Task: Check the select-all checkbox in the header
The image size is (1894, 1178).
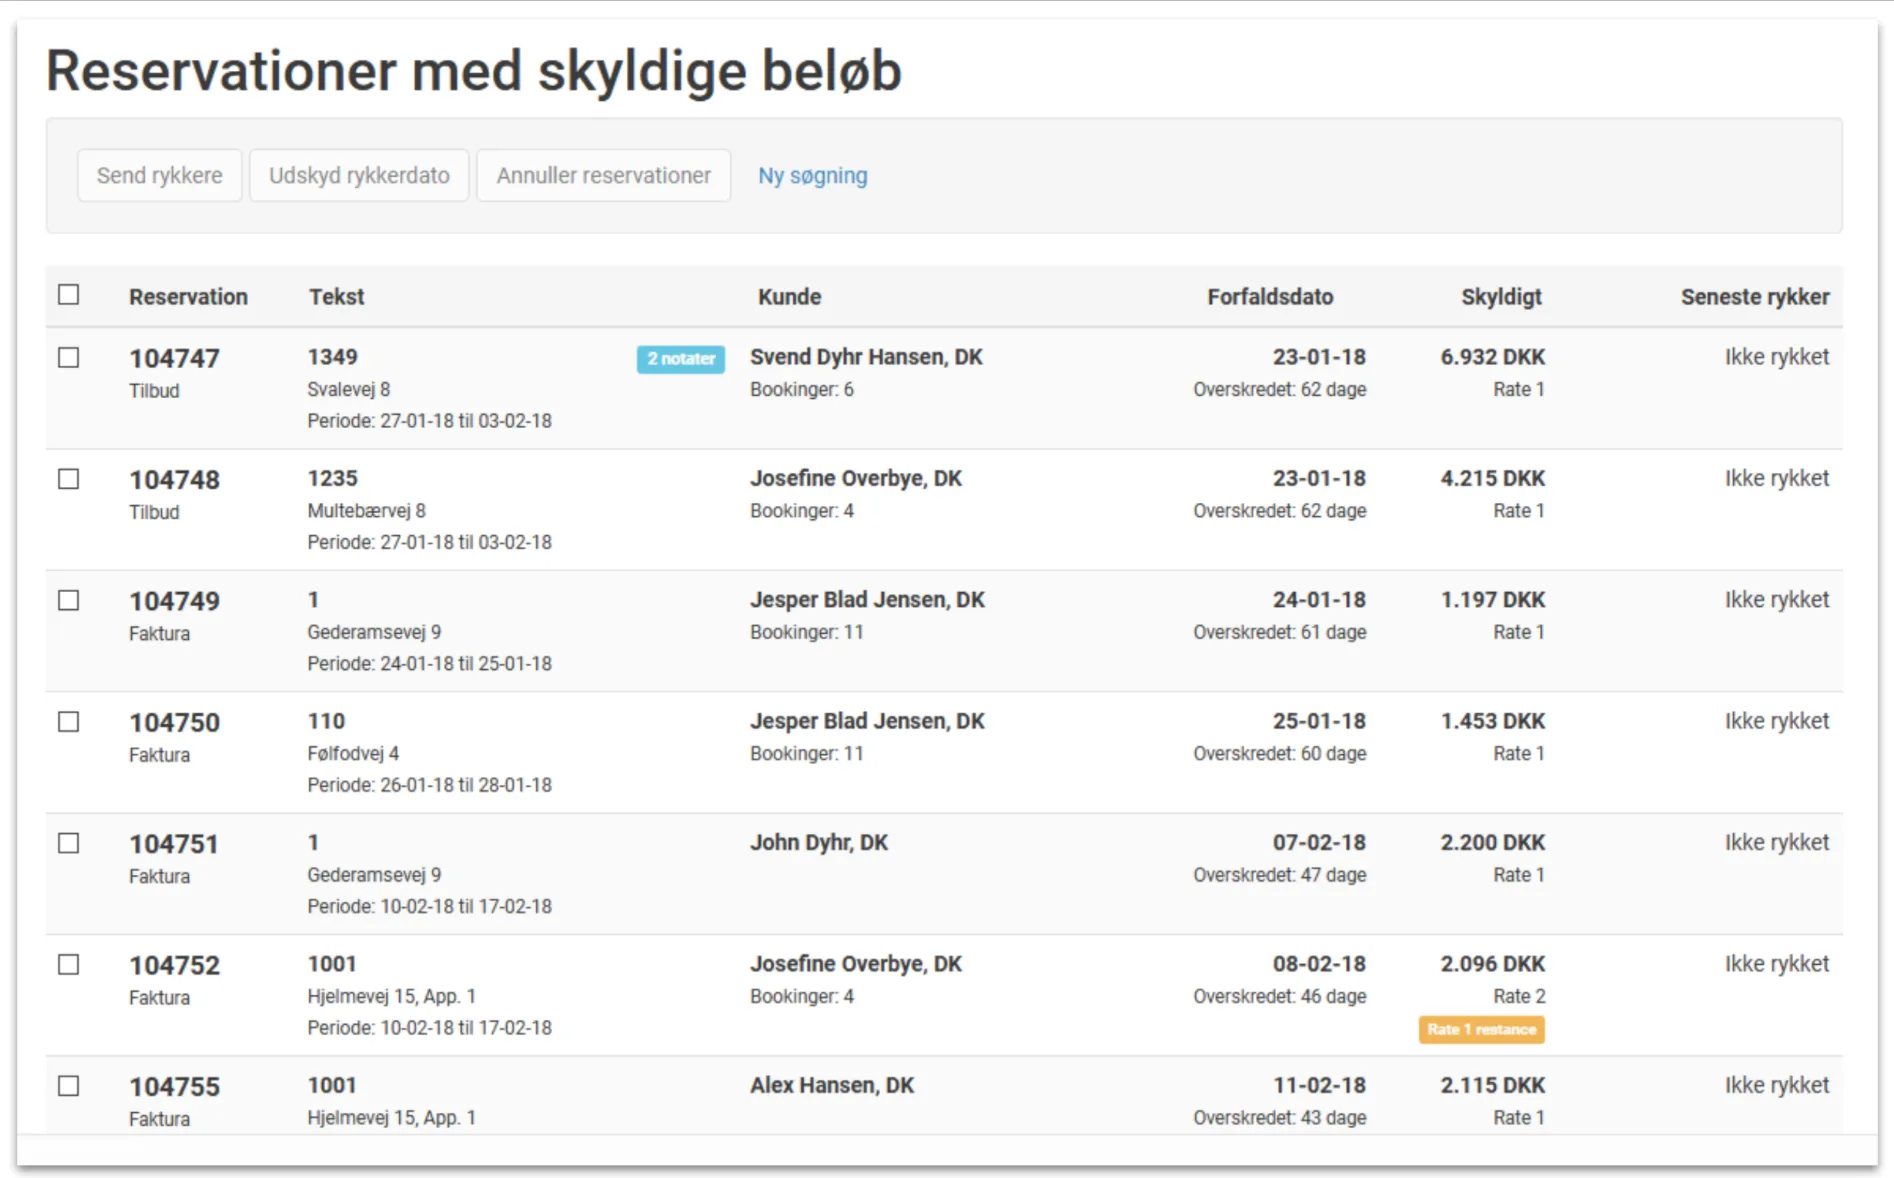Action: pyautogui.click(x=68, y=294)
